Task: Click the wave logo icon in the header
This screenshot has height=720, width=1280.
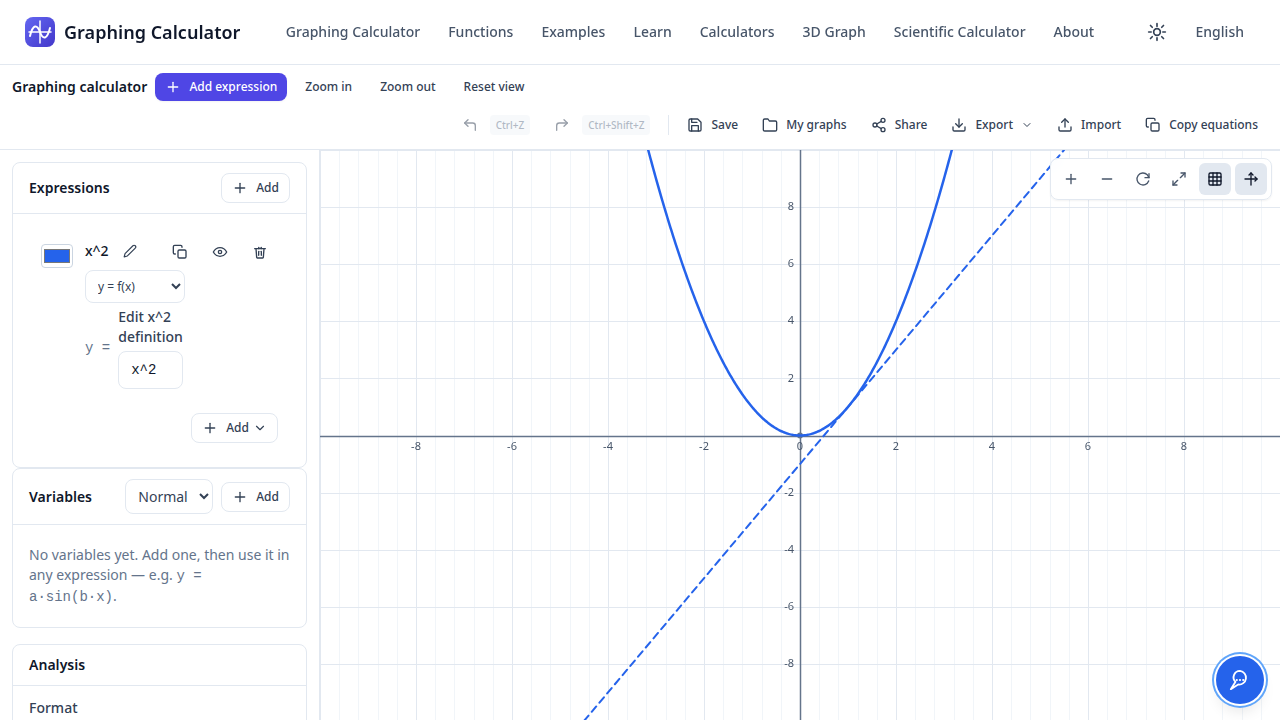Action: (x=40, y=32)
